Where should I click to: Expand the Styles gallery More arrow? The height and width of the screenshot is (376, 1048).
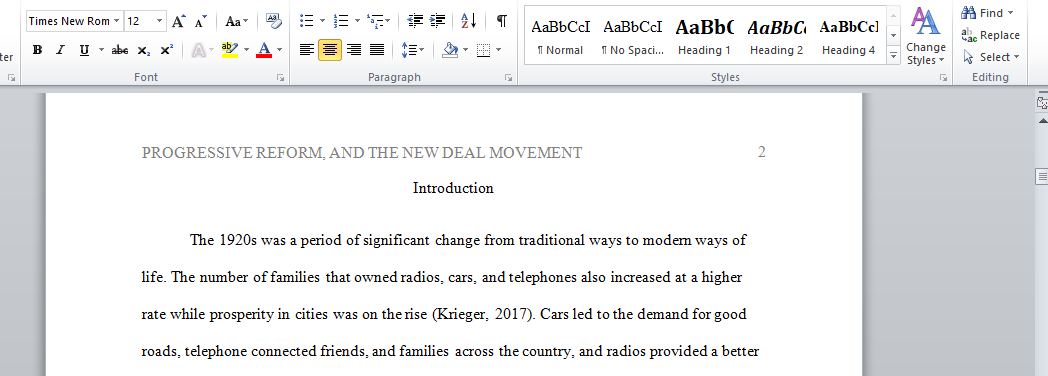[894, 56]
